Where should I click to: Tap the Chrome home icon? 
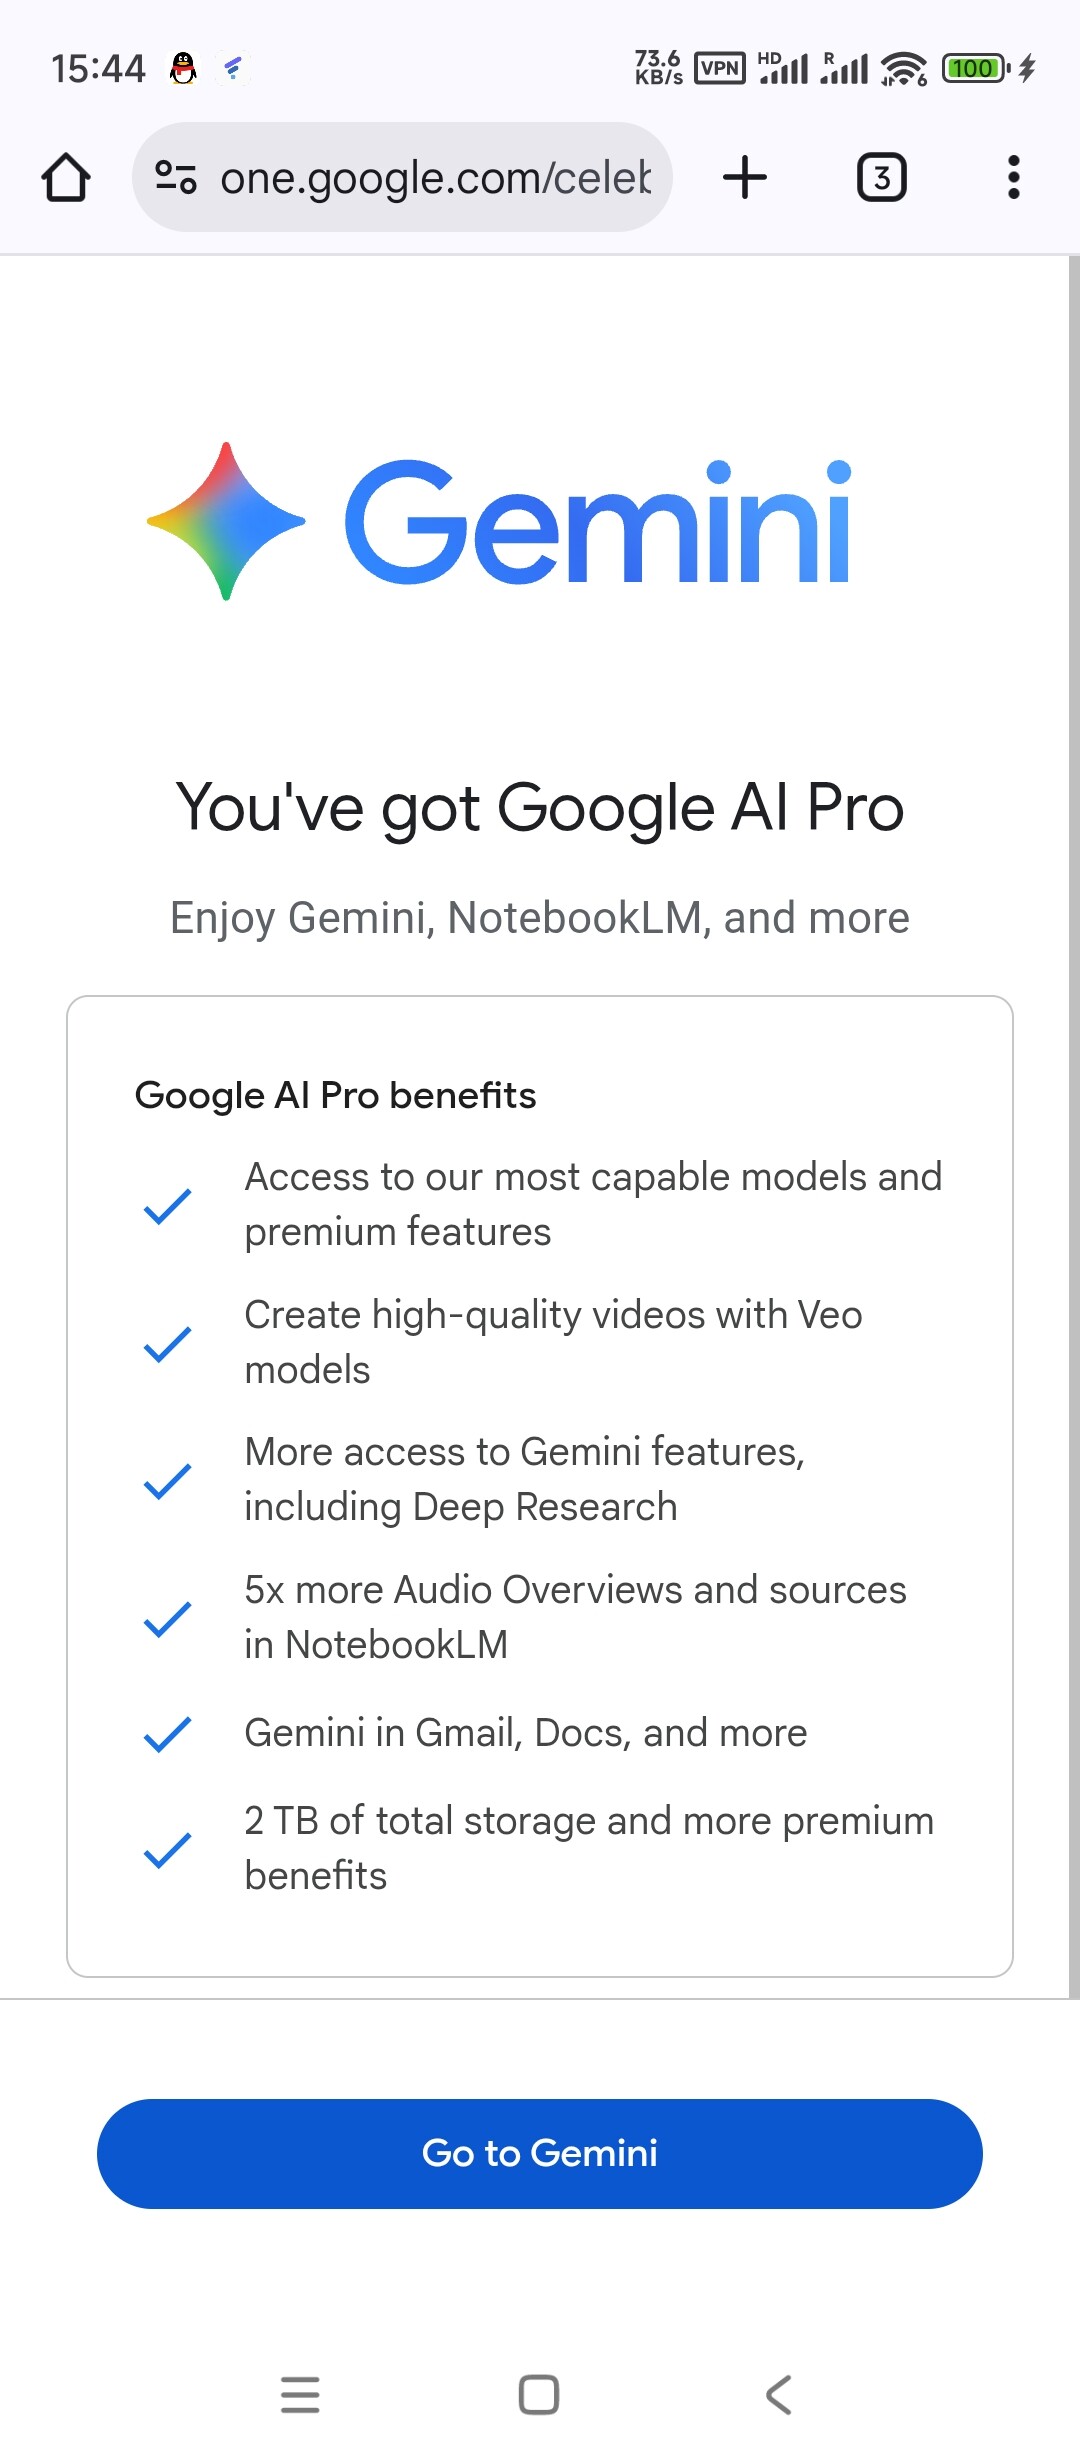point(66,178)
